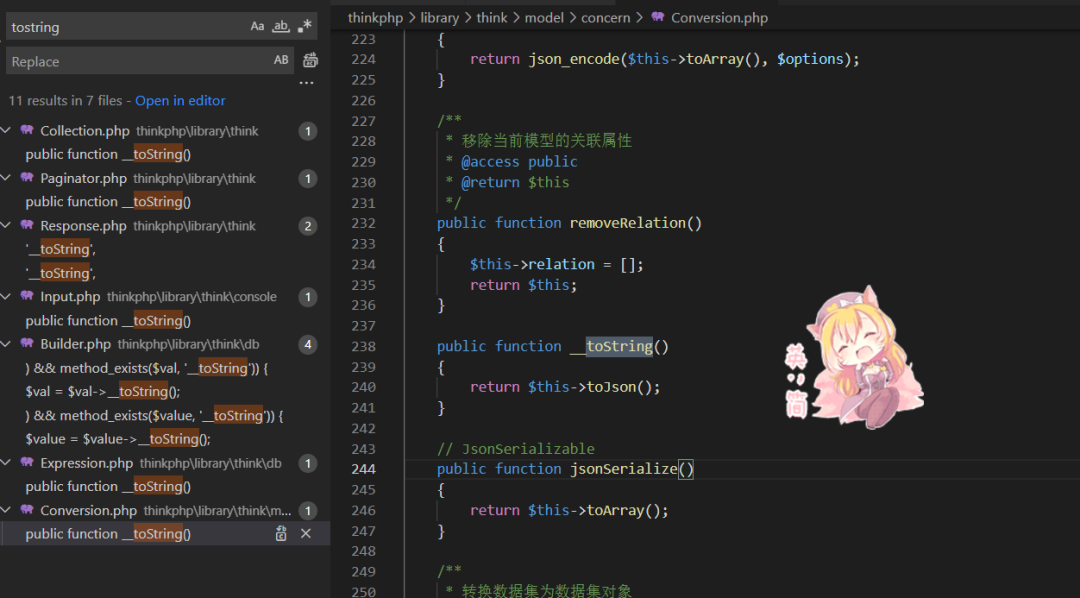Click json_encode call on line 224
The height and width of the screenshot is (598, 1080).
point(573,59)
